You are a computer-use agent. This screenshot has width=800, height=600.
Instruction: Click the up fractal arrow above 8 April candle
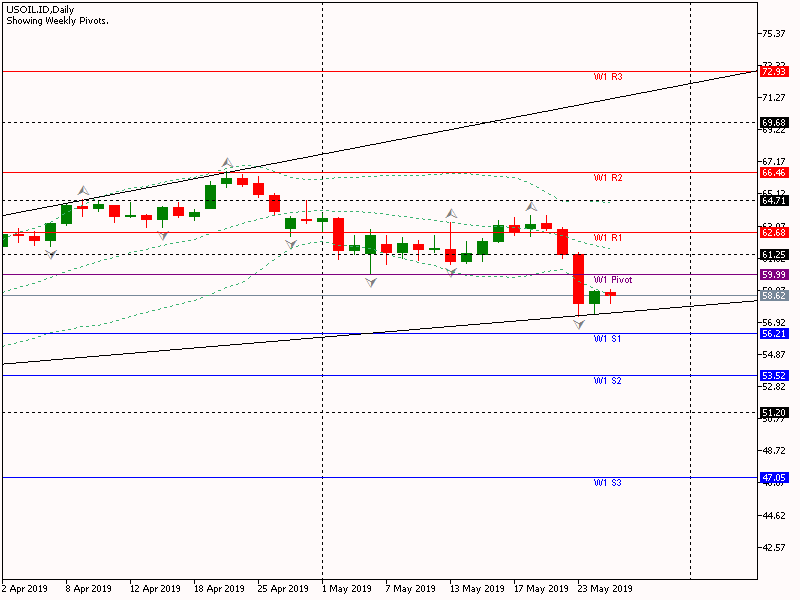pos(83,190)
